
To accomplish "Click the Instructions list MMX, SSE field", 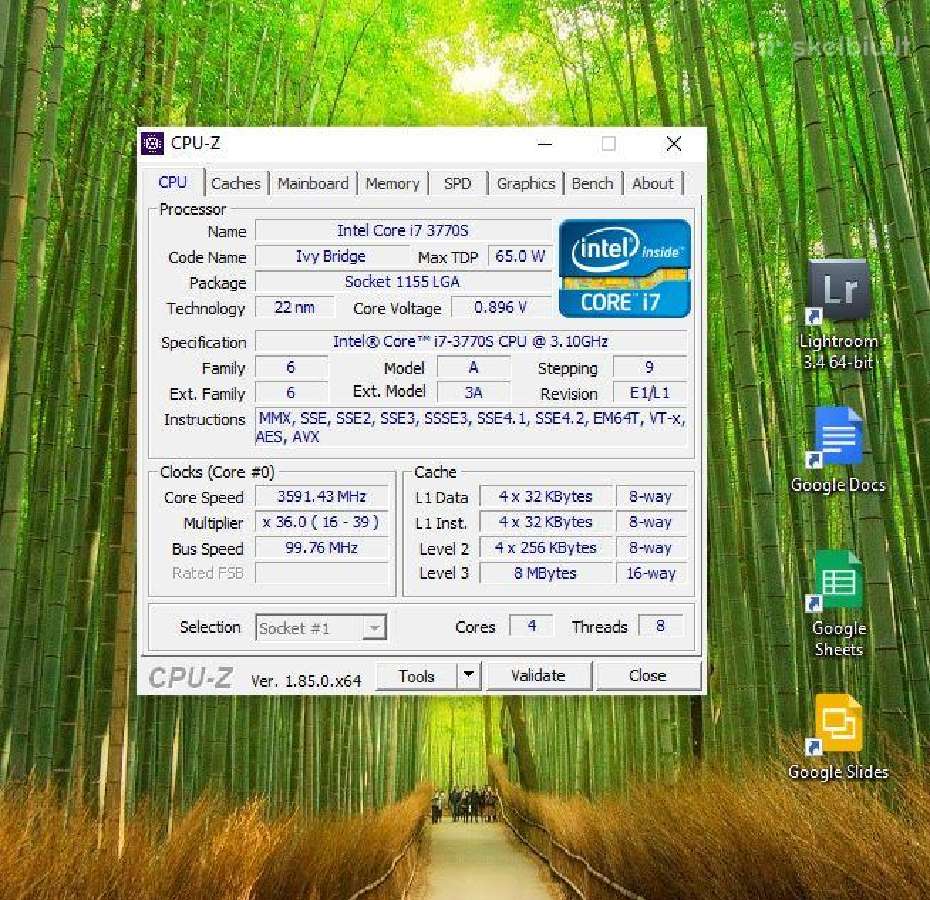I will (x=471, y=427).
